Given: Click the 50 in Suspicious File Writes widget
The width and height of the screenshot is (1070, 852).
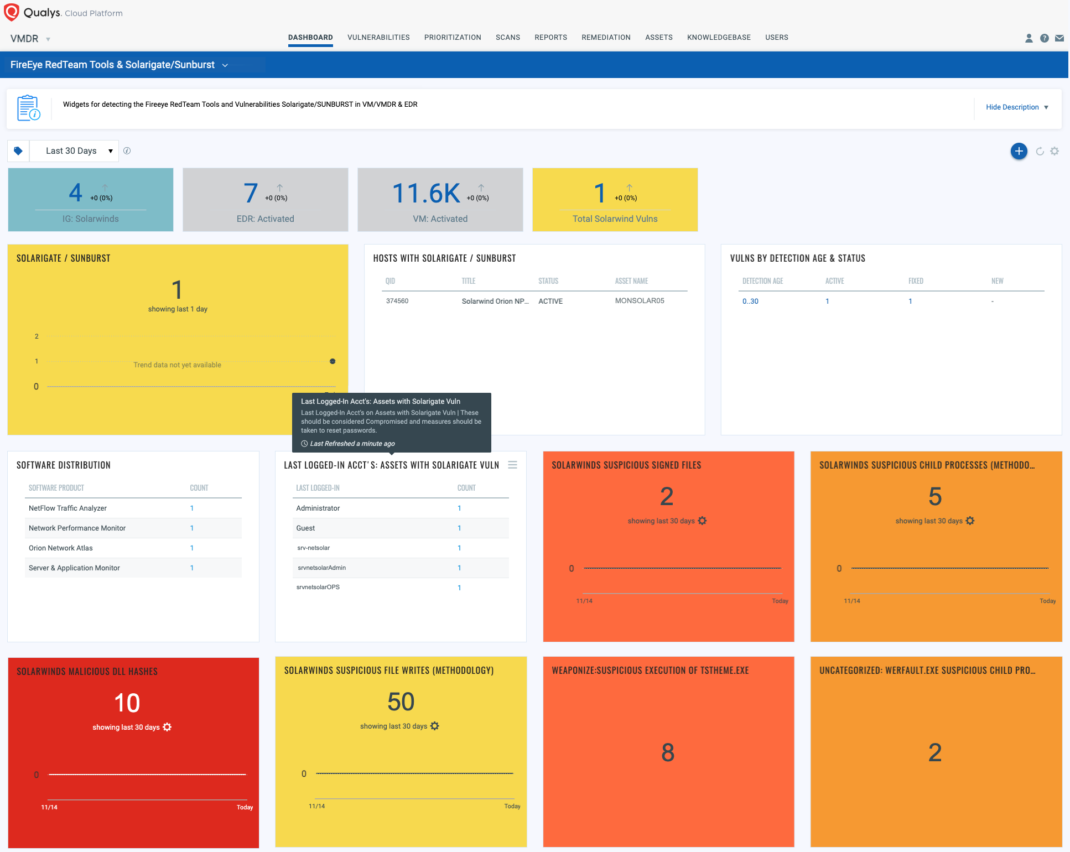Looking at the screenshot, I should point(401,701).
